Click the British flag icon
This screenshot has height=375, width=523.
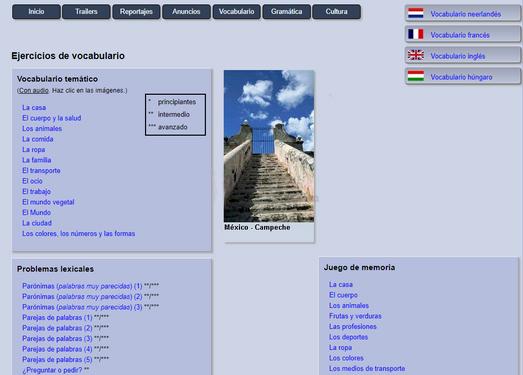(x=416, y=55)
